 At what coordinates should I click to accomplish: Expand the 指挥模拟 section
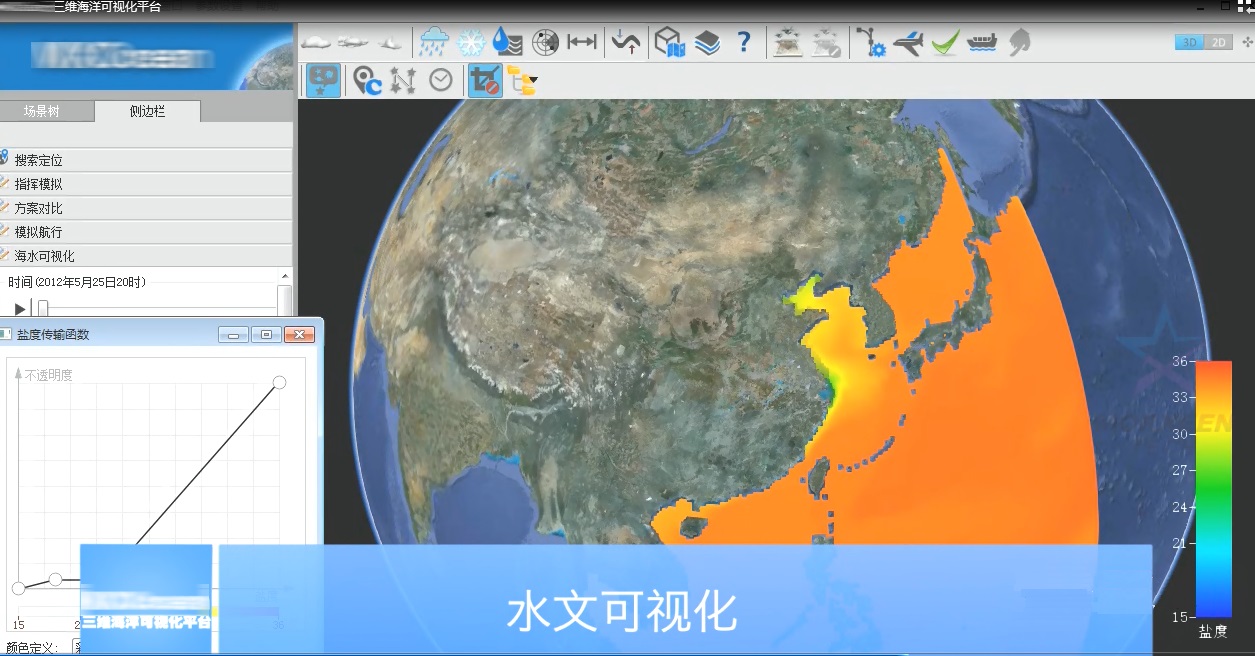(146, 184)
